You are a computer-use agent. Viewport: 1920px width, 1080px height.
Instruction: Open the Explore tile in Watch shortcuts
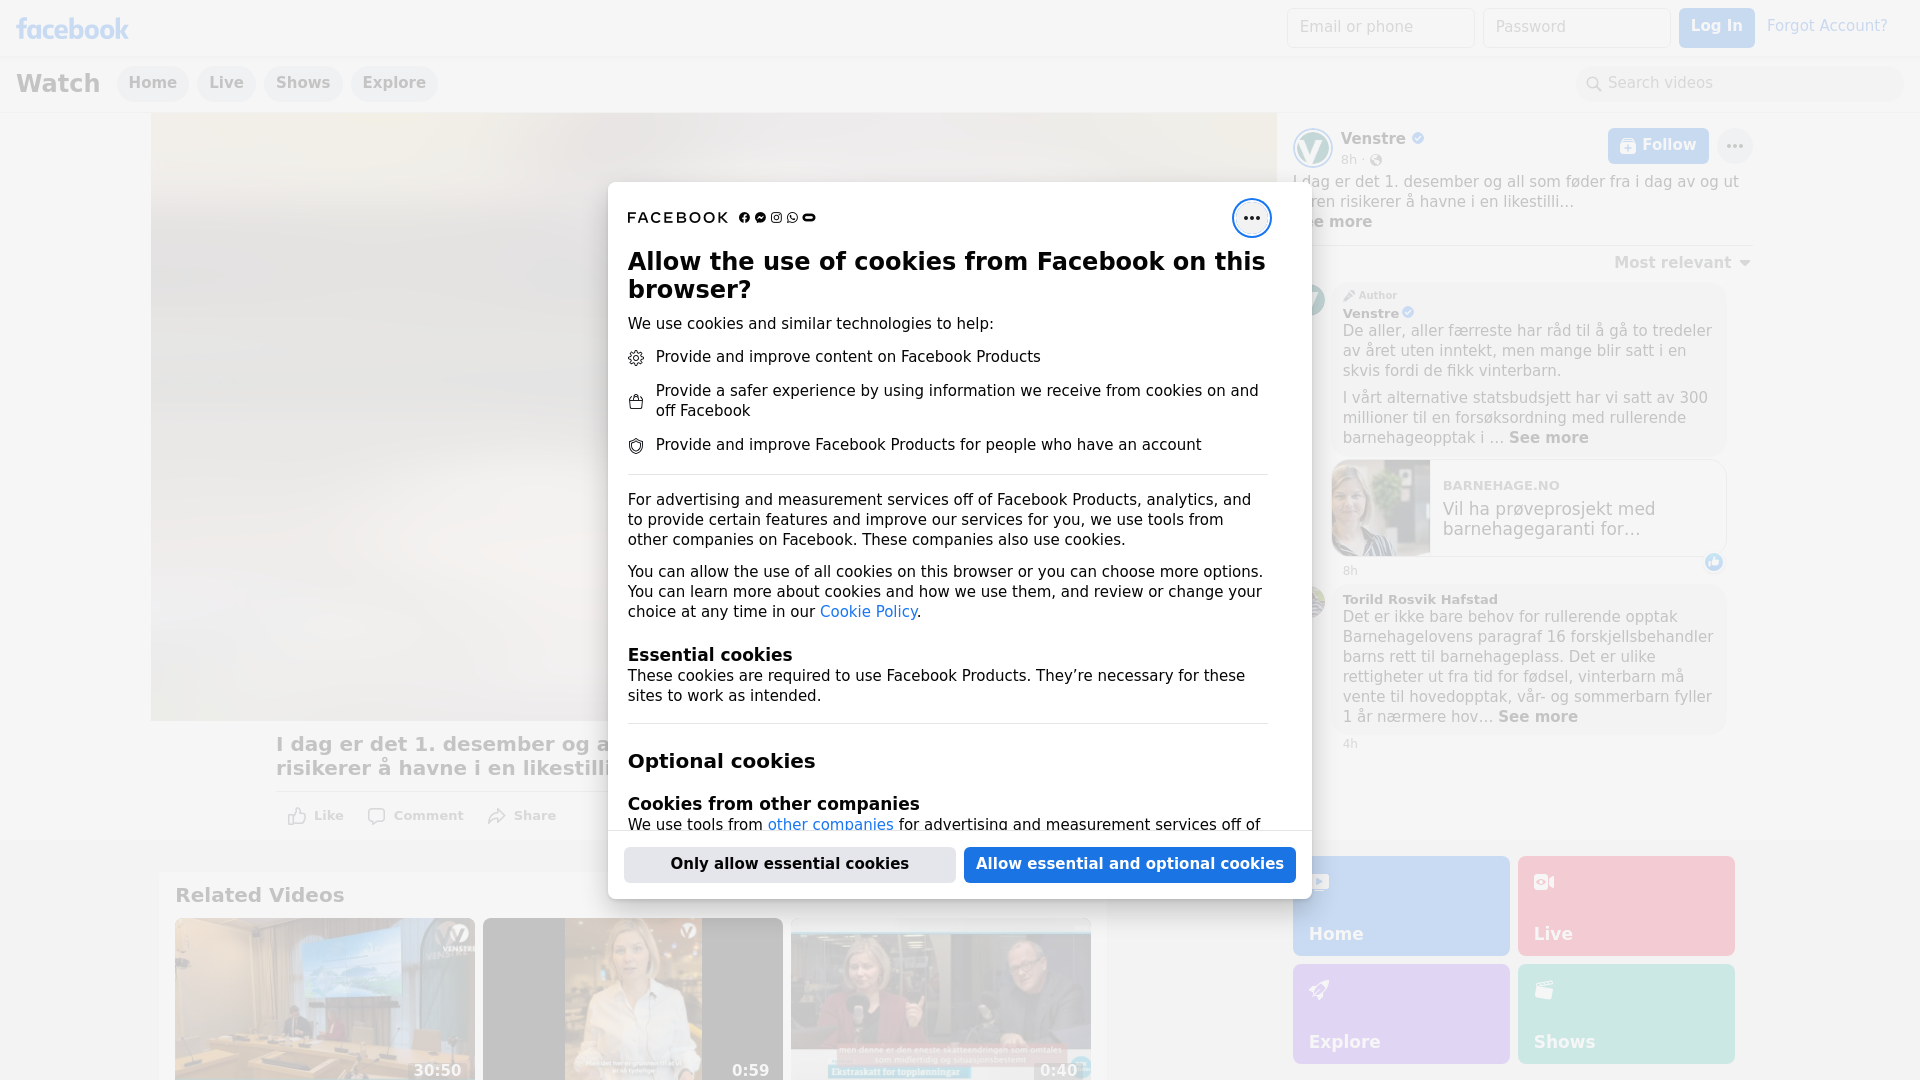coord(1401,1014)
